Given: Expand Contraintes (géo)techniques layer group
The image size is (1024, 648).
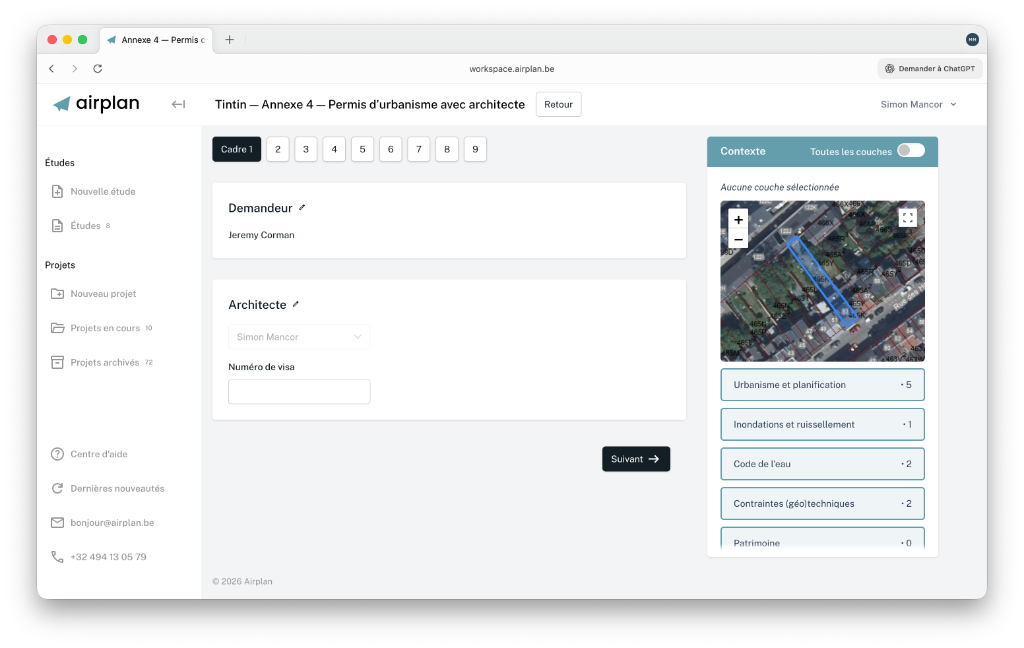Looking at the screenshot, I should tap(822, 504).
